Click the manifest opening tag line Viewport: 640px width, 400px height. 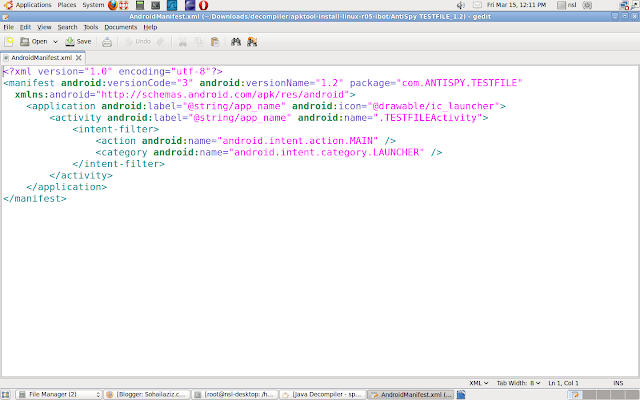coord(263,83)
